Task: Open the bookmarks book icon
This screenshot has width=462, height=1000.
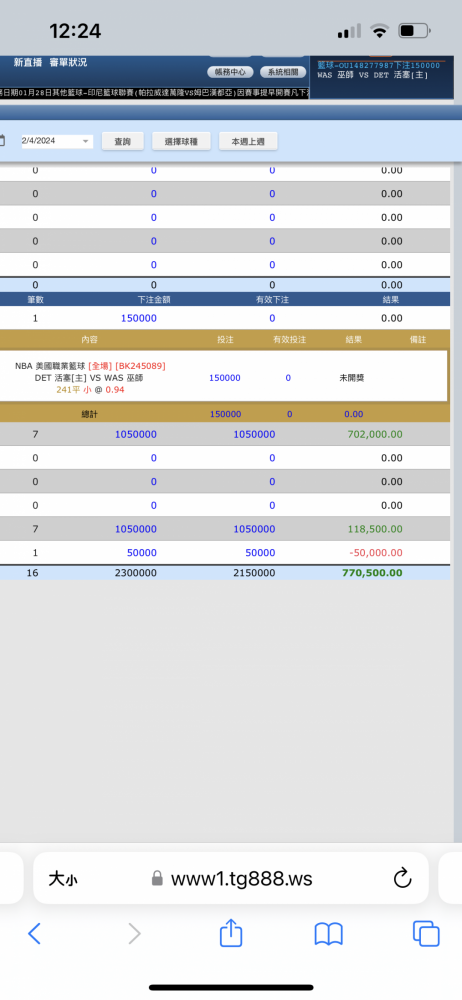Action: point(329,934)
